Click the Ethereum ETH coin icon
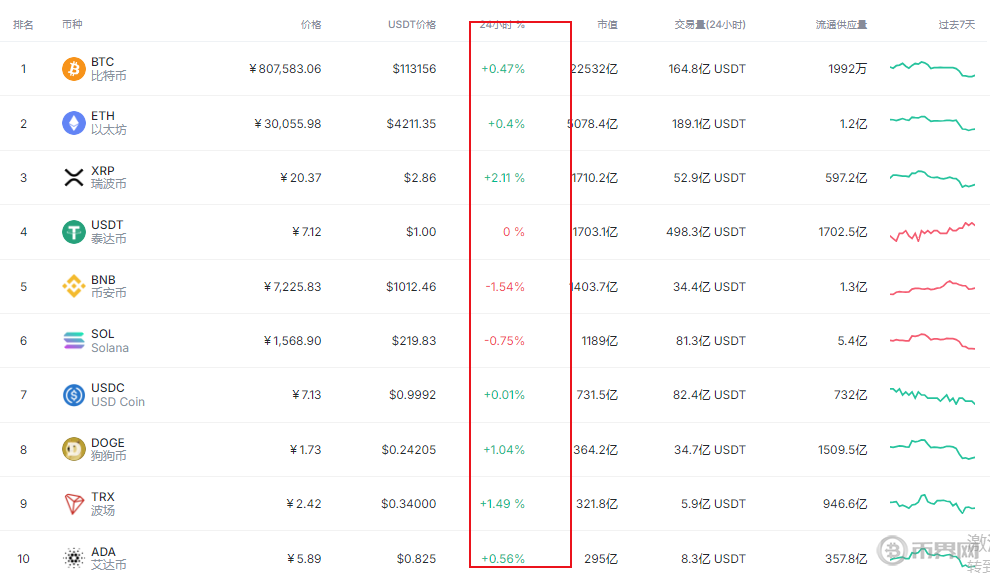 pyautogui.click(x=74, y=123)
